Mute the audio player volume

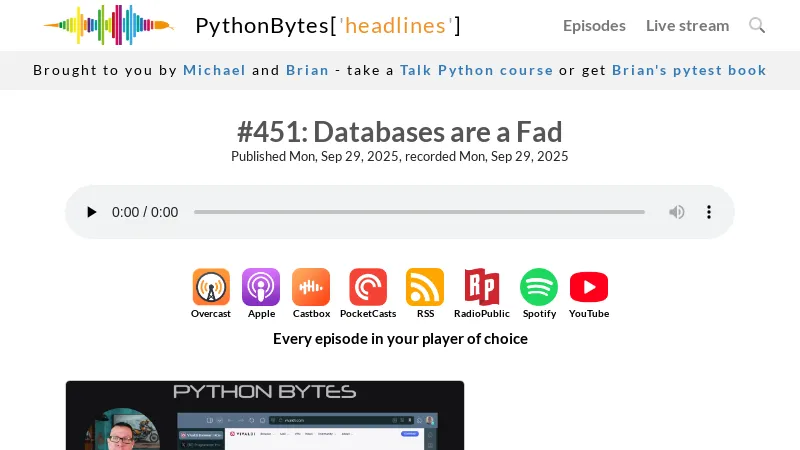(677, 212)
